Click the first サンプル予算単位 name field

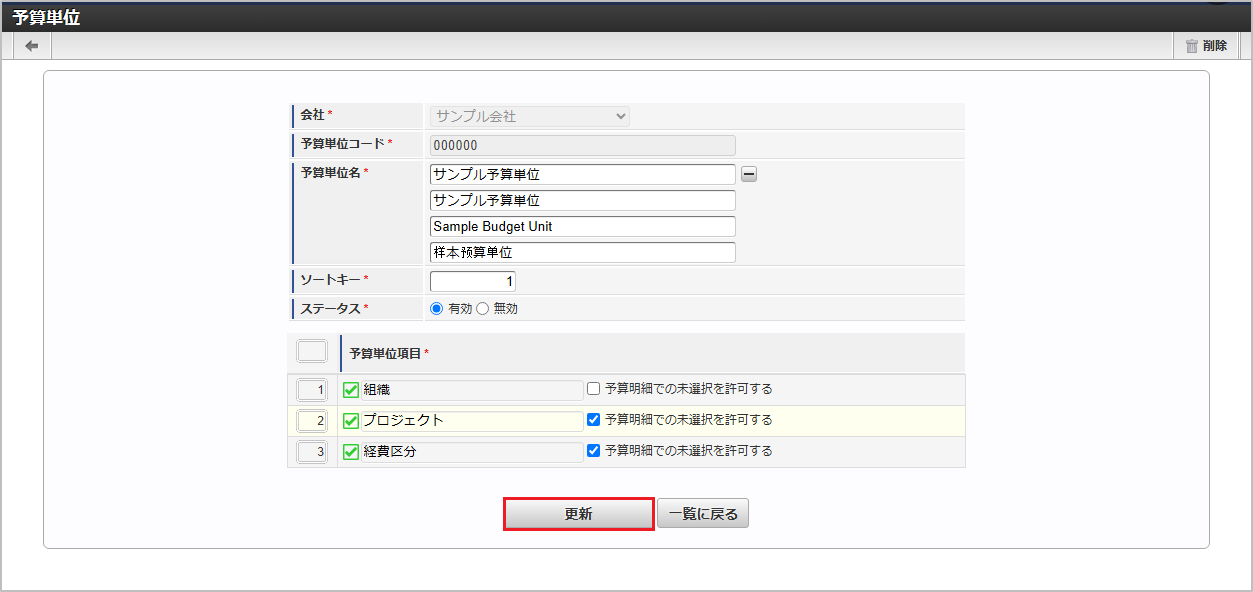point(583,174)
